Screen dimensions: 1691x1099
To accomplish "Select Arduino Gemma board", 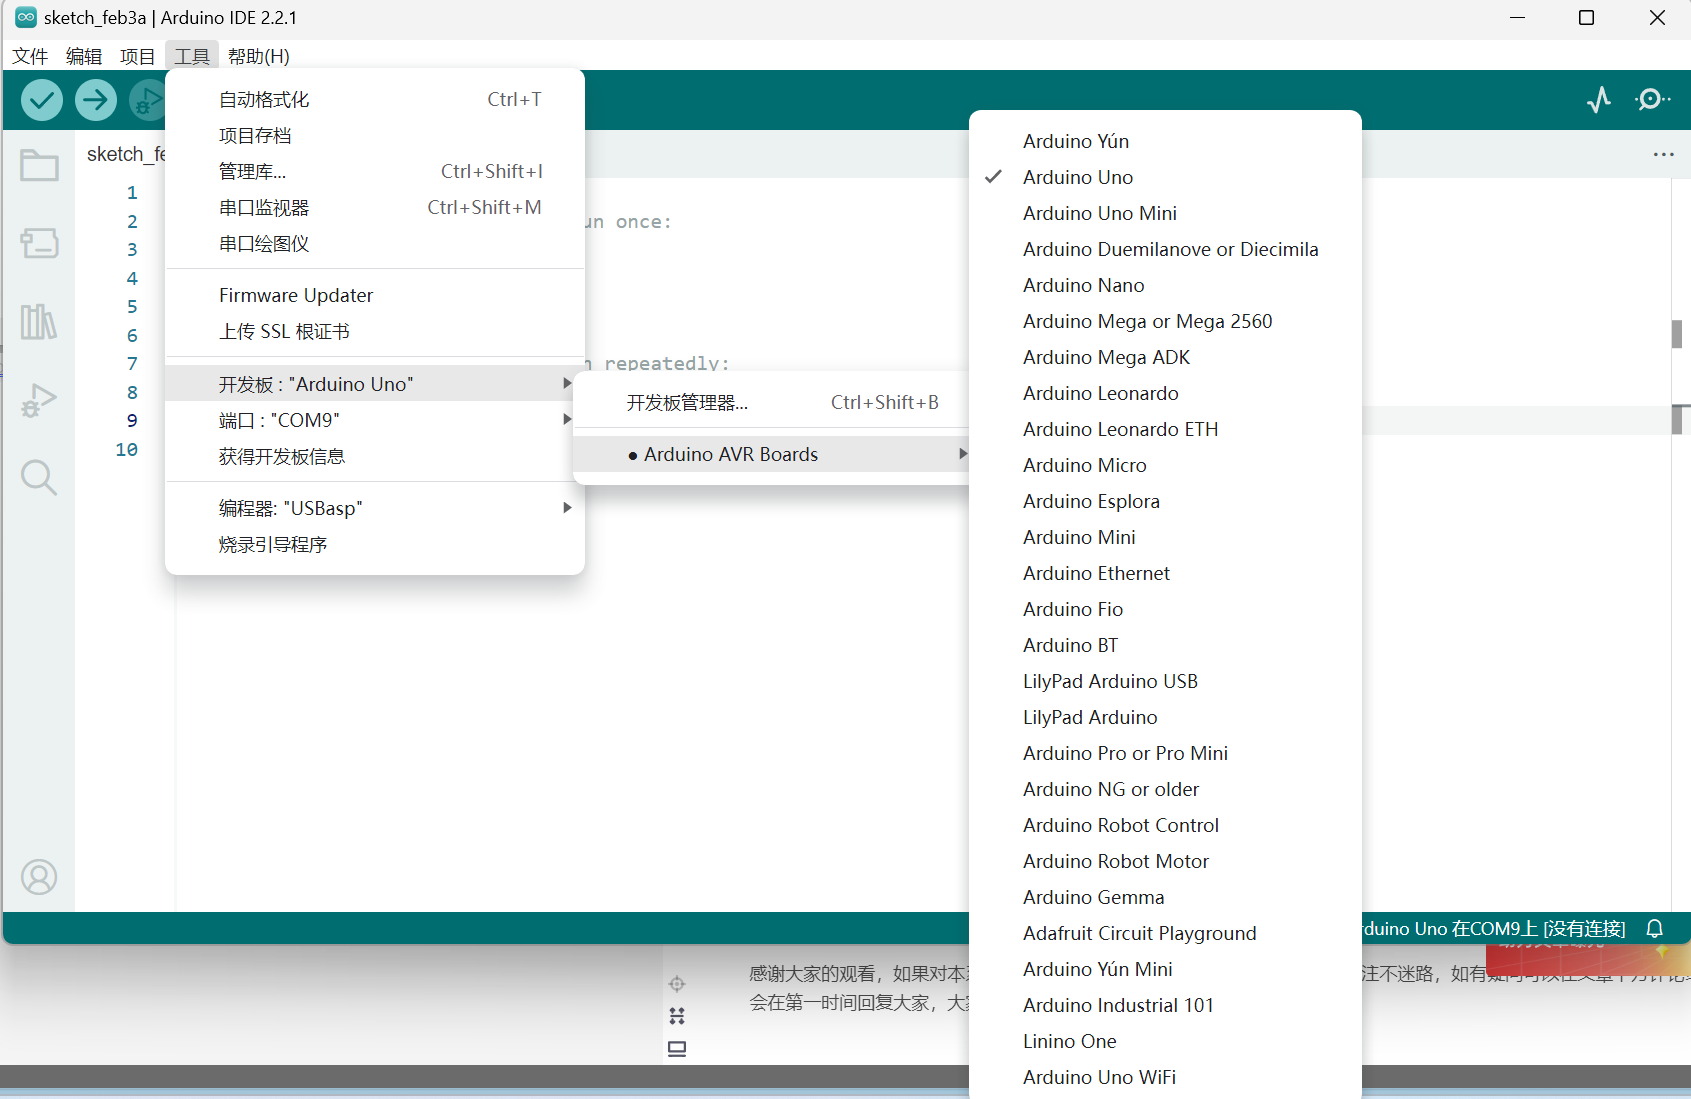I will 1165,897.
